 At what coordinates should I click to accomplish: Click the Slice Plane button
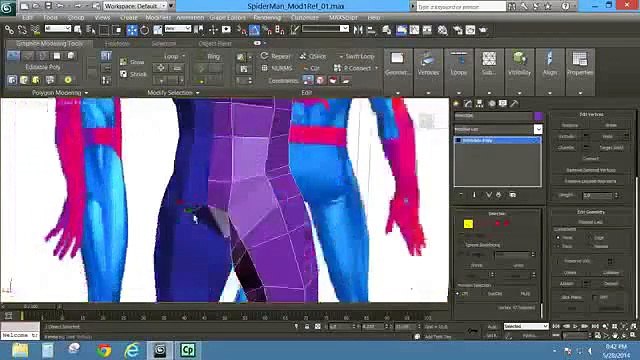click(571, 297)
